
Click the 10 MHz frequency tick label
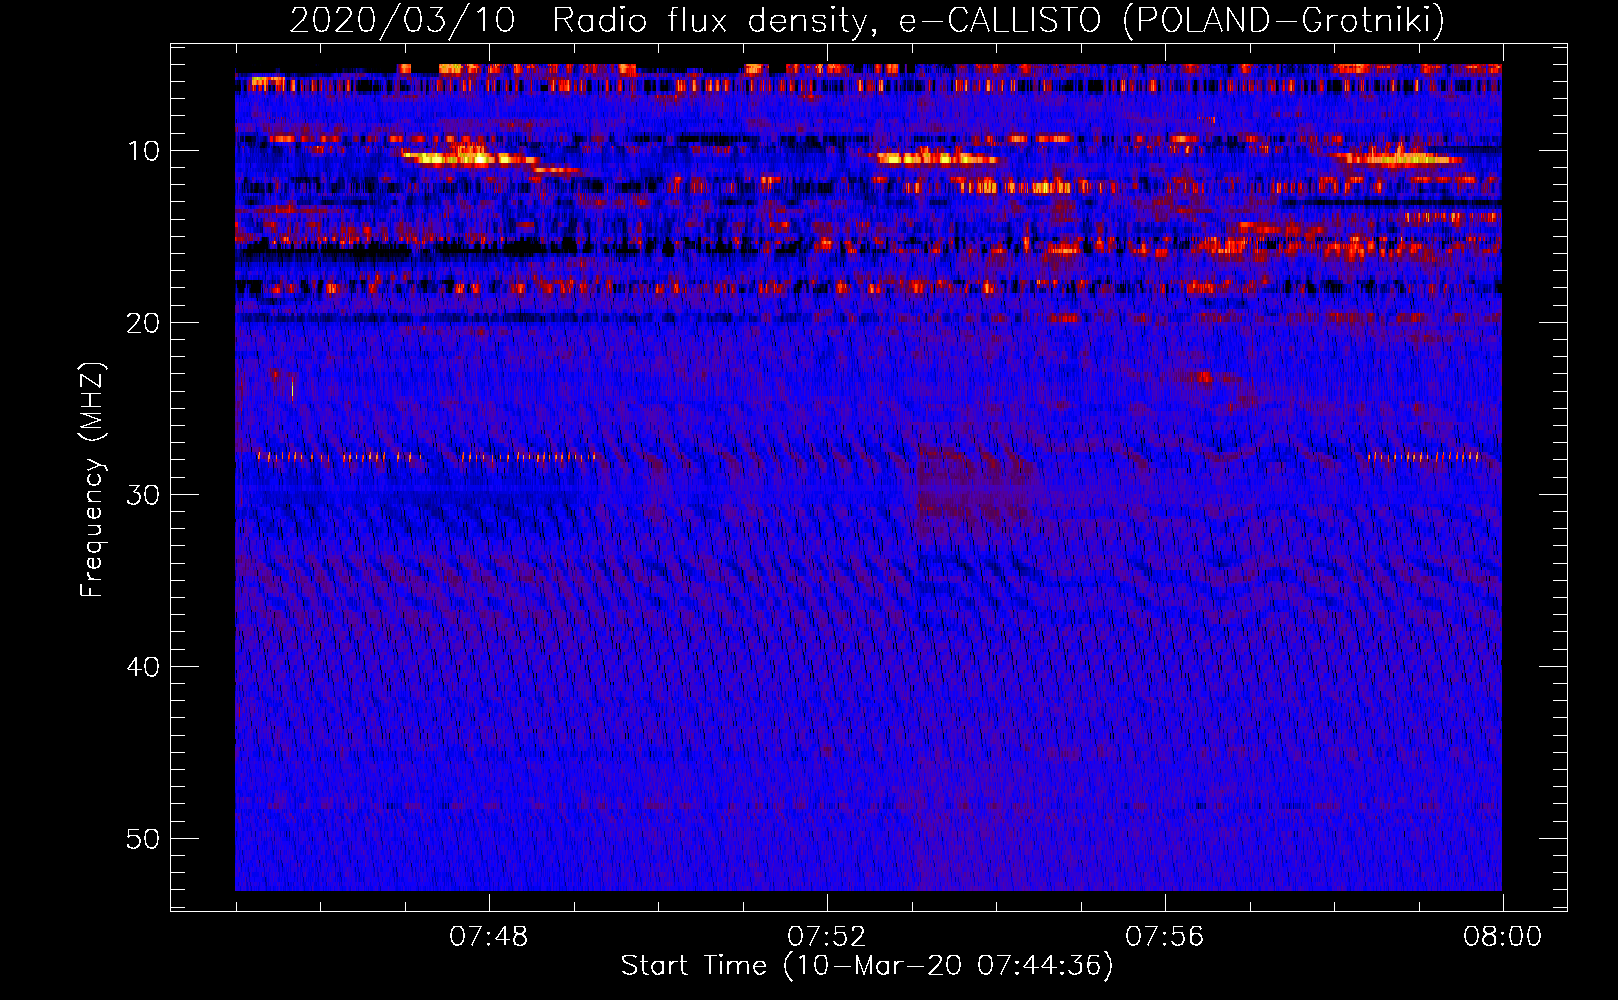click(144, 151)
